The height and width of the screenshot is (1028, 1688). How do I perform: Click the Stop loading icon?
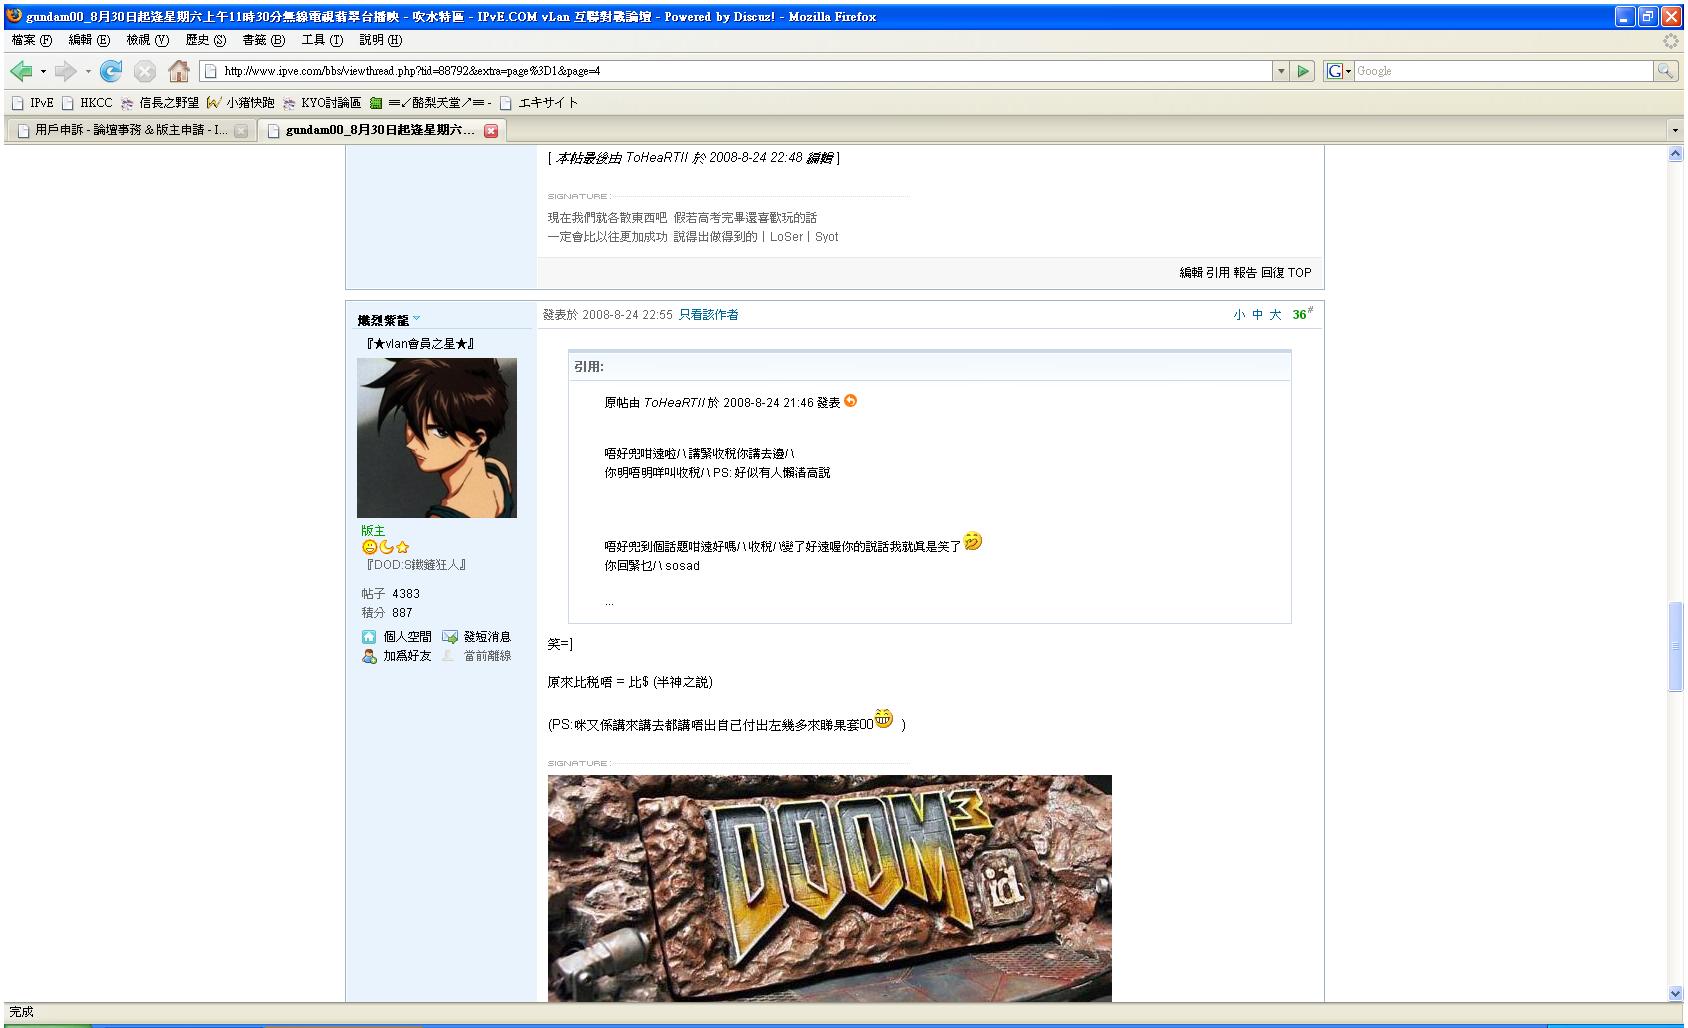coord(145,71)
